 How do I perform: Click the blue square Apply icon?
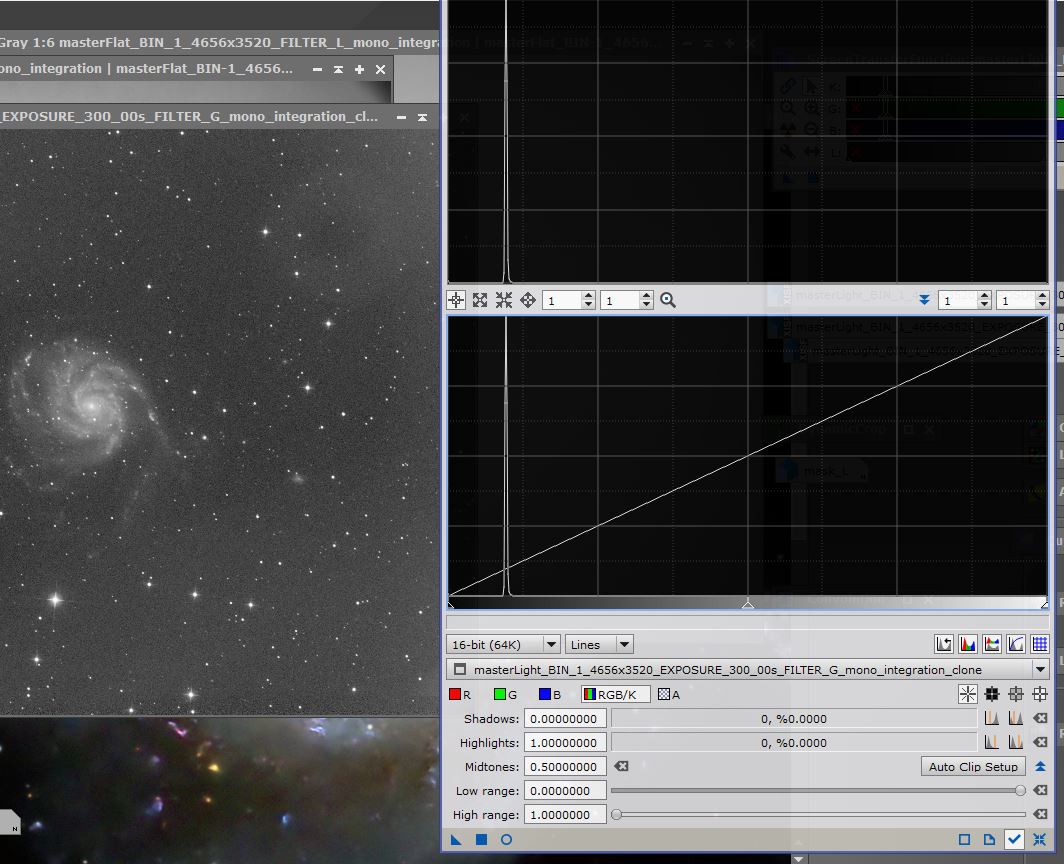pyautogui.click(x=481, y=840)
